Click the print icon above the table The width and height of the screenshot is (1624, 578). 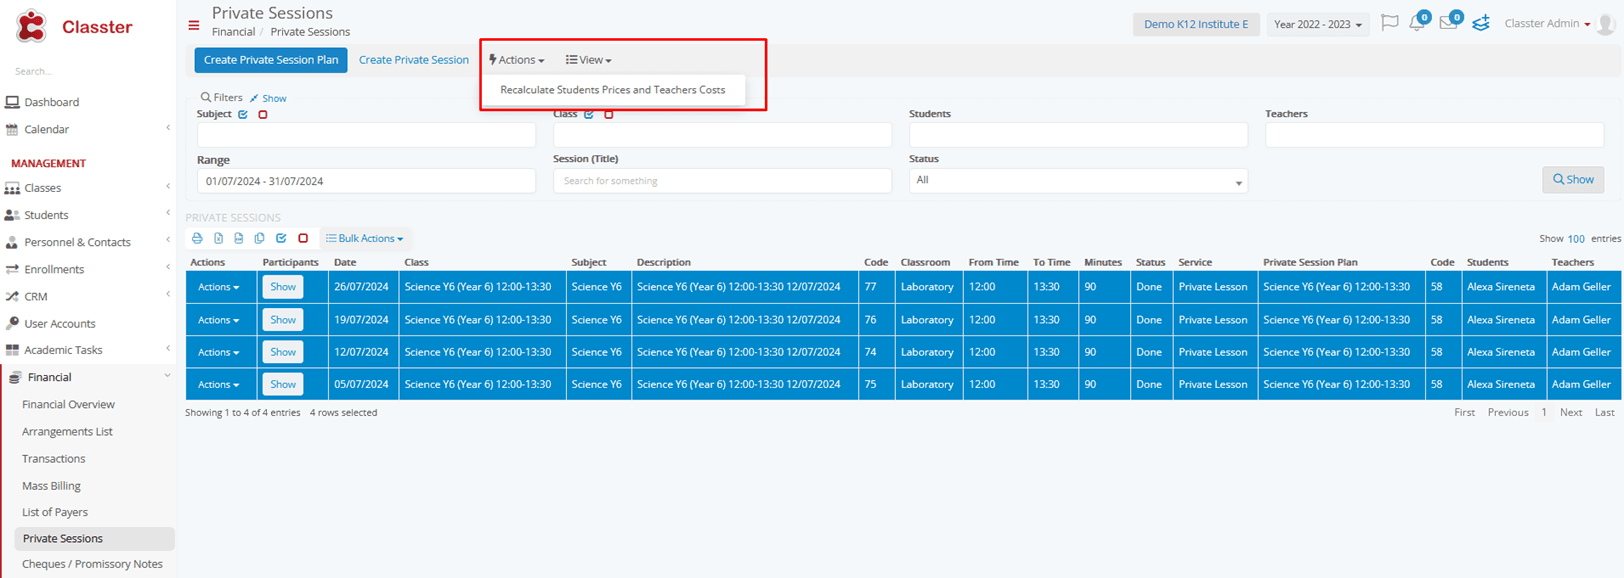click(197, 238)
